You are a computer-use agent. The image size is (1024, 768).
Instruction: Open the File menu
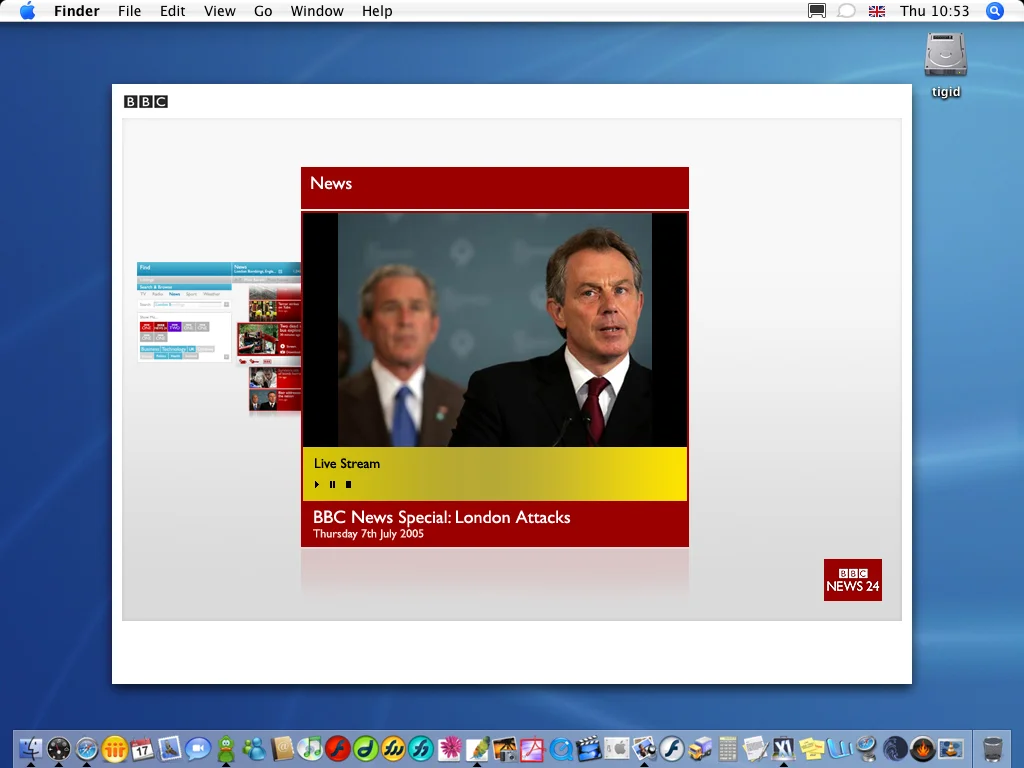pyautogui.click(x=129, y=11)
